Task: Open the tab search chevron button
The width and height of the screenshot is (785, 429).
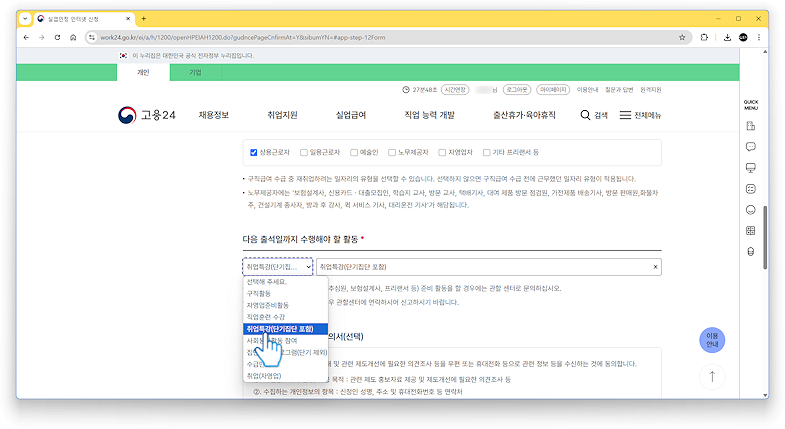Action: pyautogui.click(x=25, y=19)
